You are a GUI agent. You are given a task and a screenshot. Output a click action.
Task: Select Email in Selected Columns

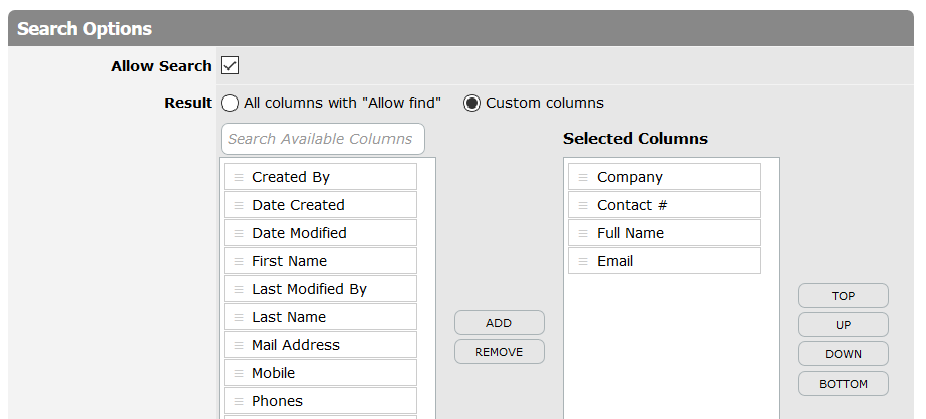[664, 261]
